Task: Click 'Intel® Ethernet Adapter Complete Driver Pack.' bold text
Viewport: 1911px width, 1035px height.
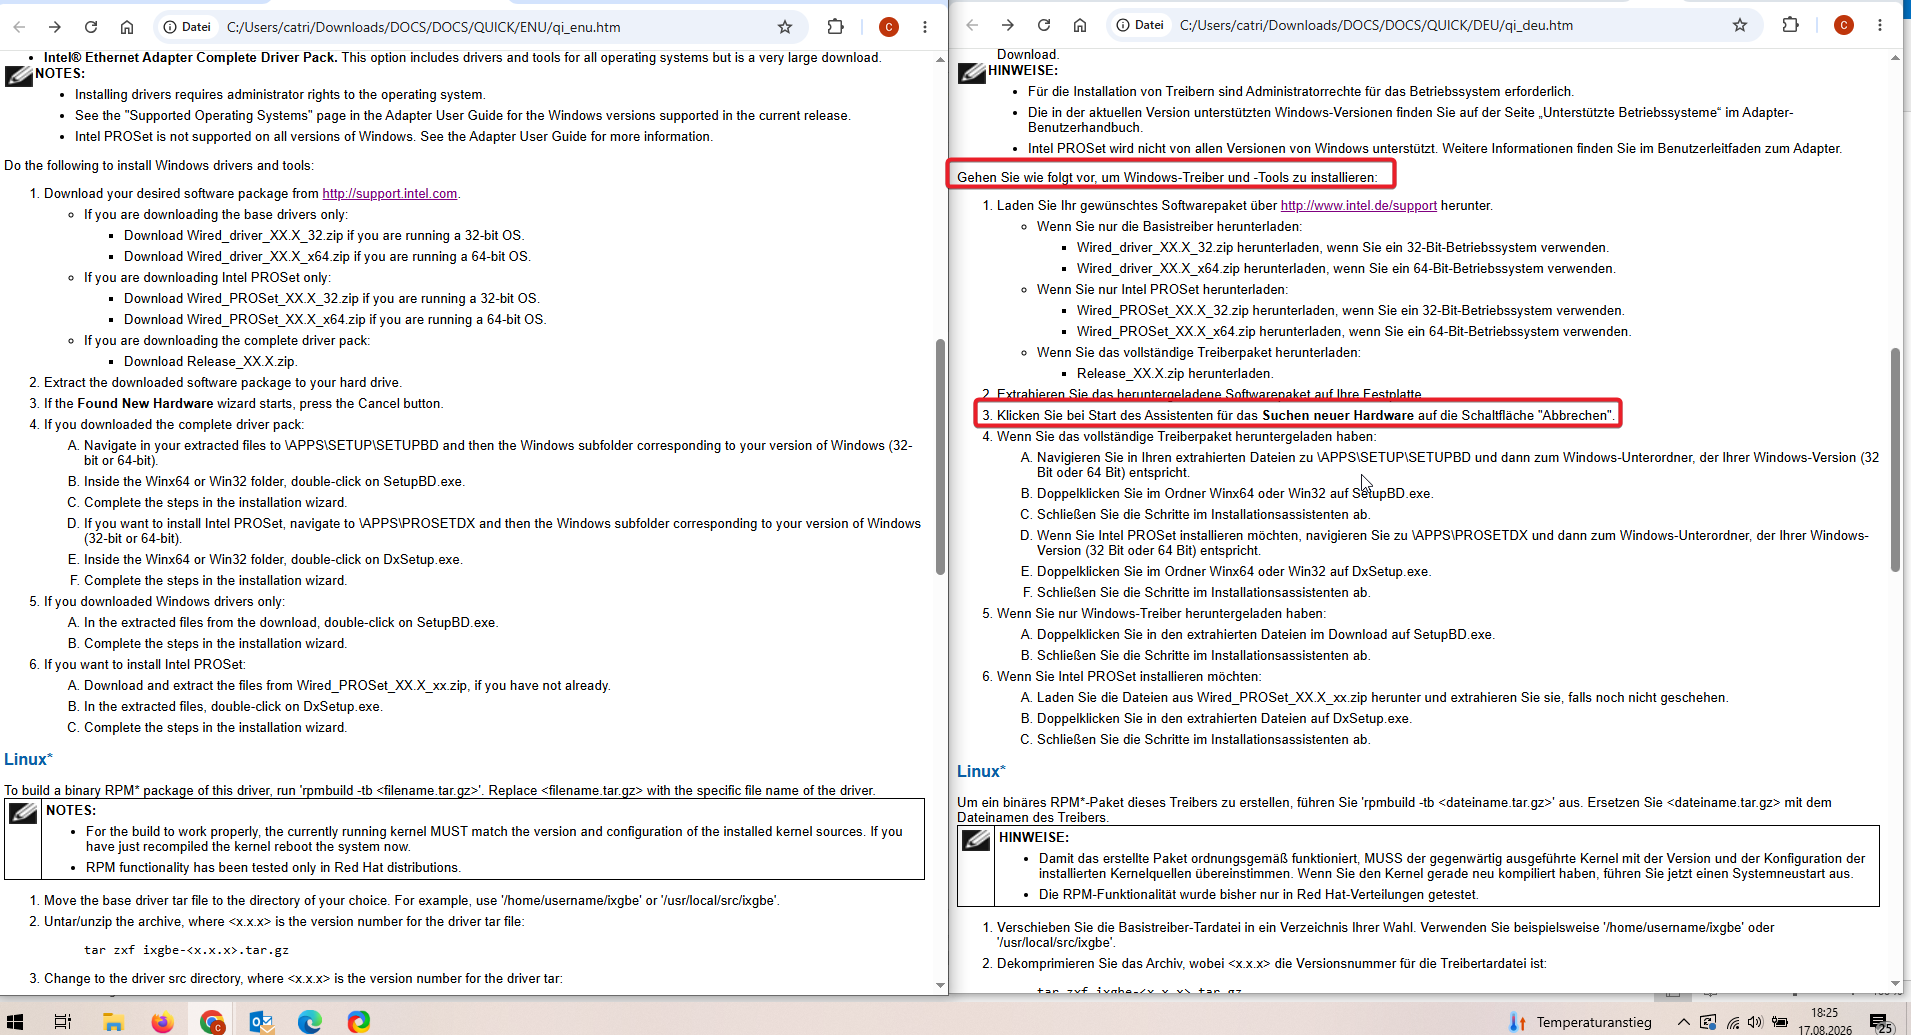Action: [190, 57]
